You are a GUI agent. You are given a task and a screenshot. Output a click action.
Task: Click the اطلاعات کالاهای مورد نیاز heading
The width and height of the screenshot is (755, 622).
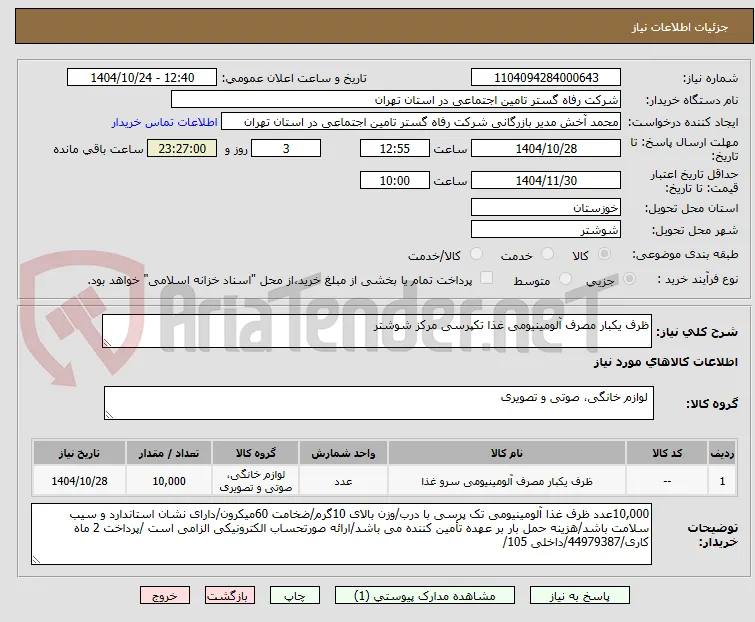tap(665, 362)
